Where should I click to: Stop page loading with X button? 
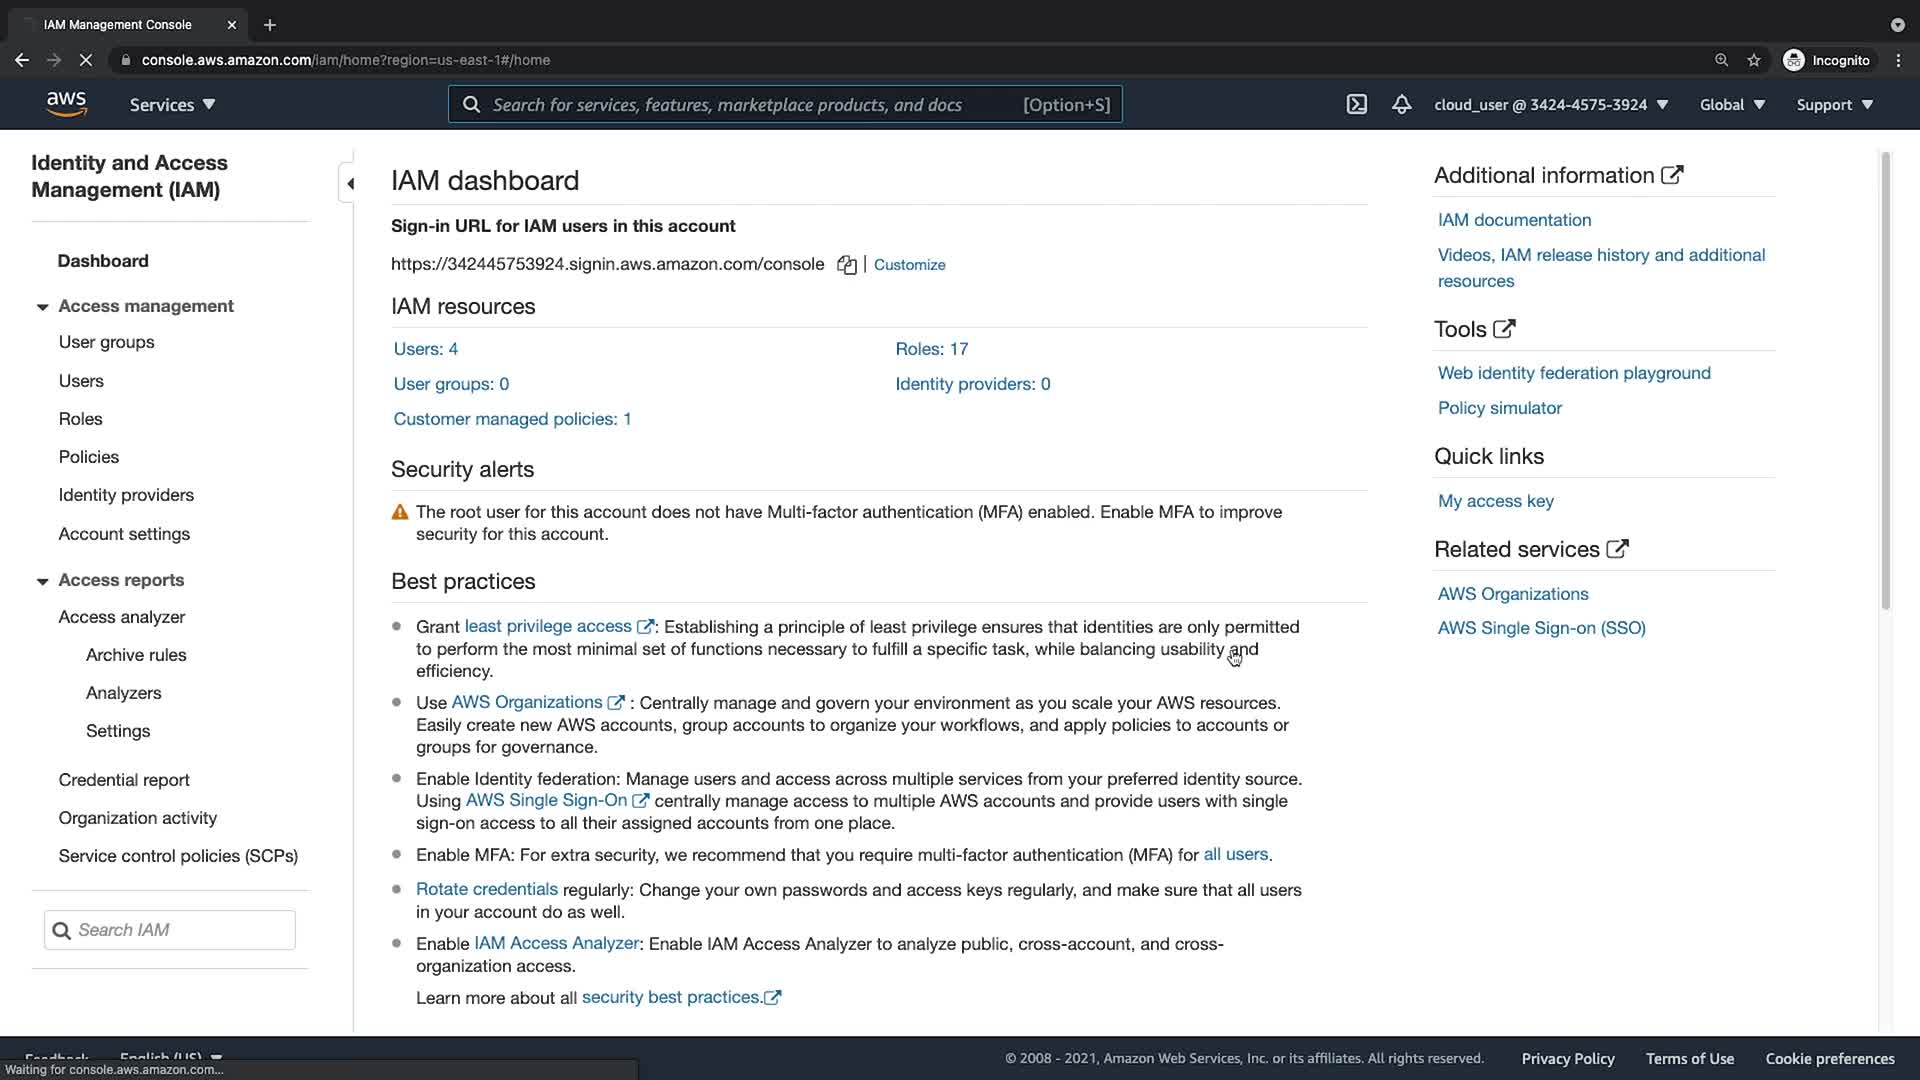point(86,60)
